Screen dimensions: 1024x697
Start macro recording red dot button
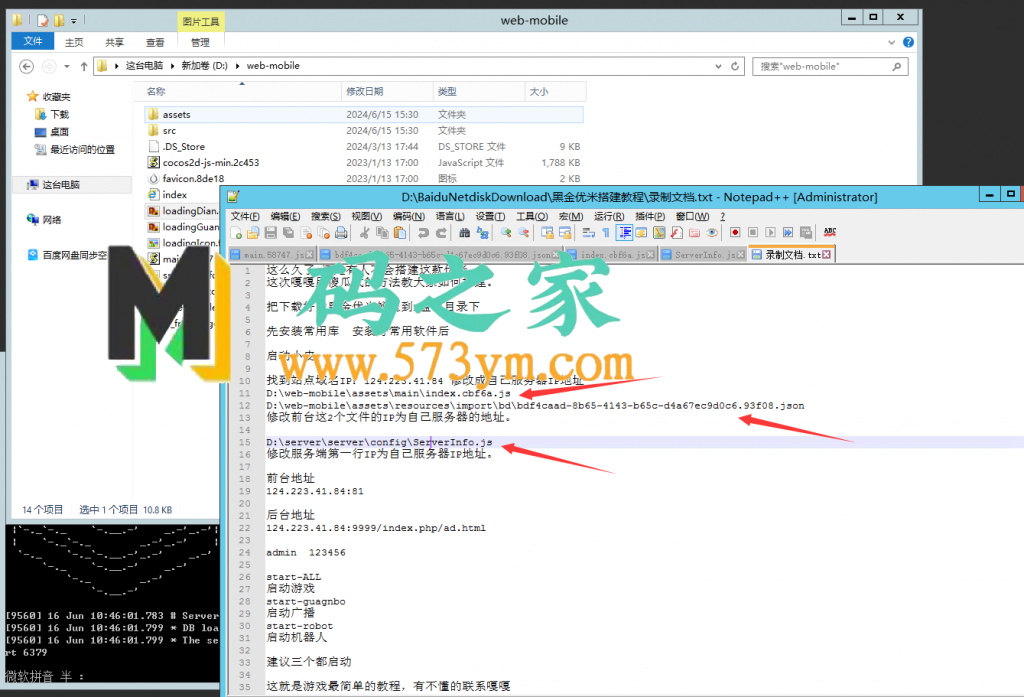(x=735, y=233)
